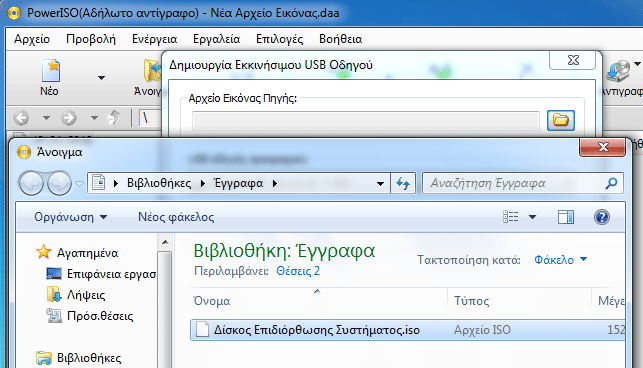Expand the Νέο button dropdown arrow
643x368 pixels.
tap(101, 78)
